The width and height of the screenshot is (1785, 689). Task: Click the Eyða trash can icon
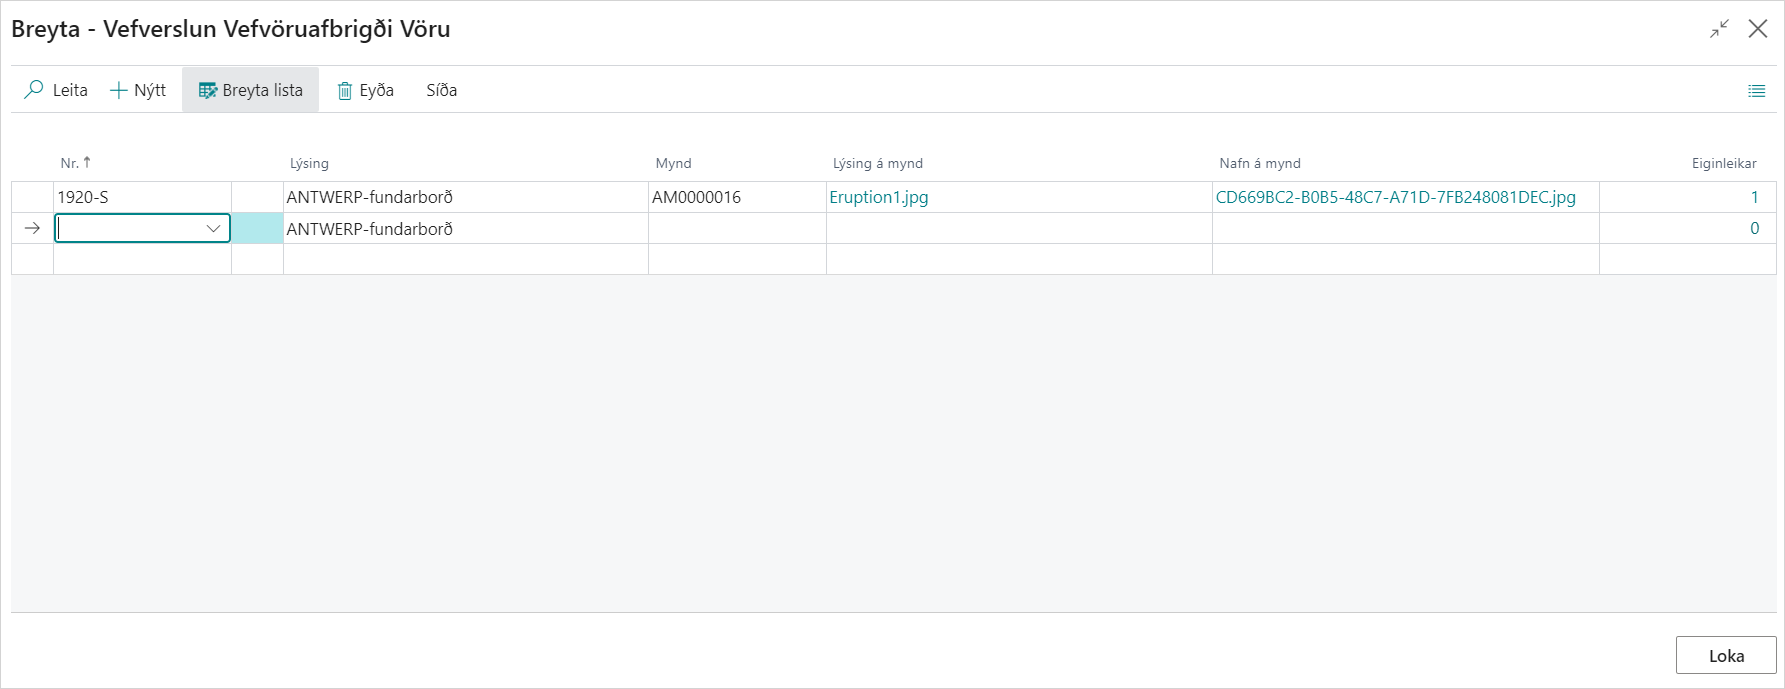tap(345, 91)
